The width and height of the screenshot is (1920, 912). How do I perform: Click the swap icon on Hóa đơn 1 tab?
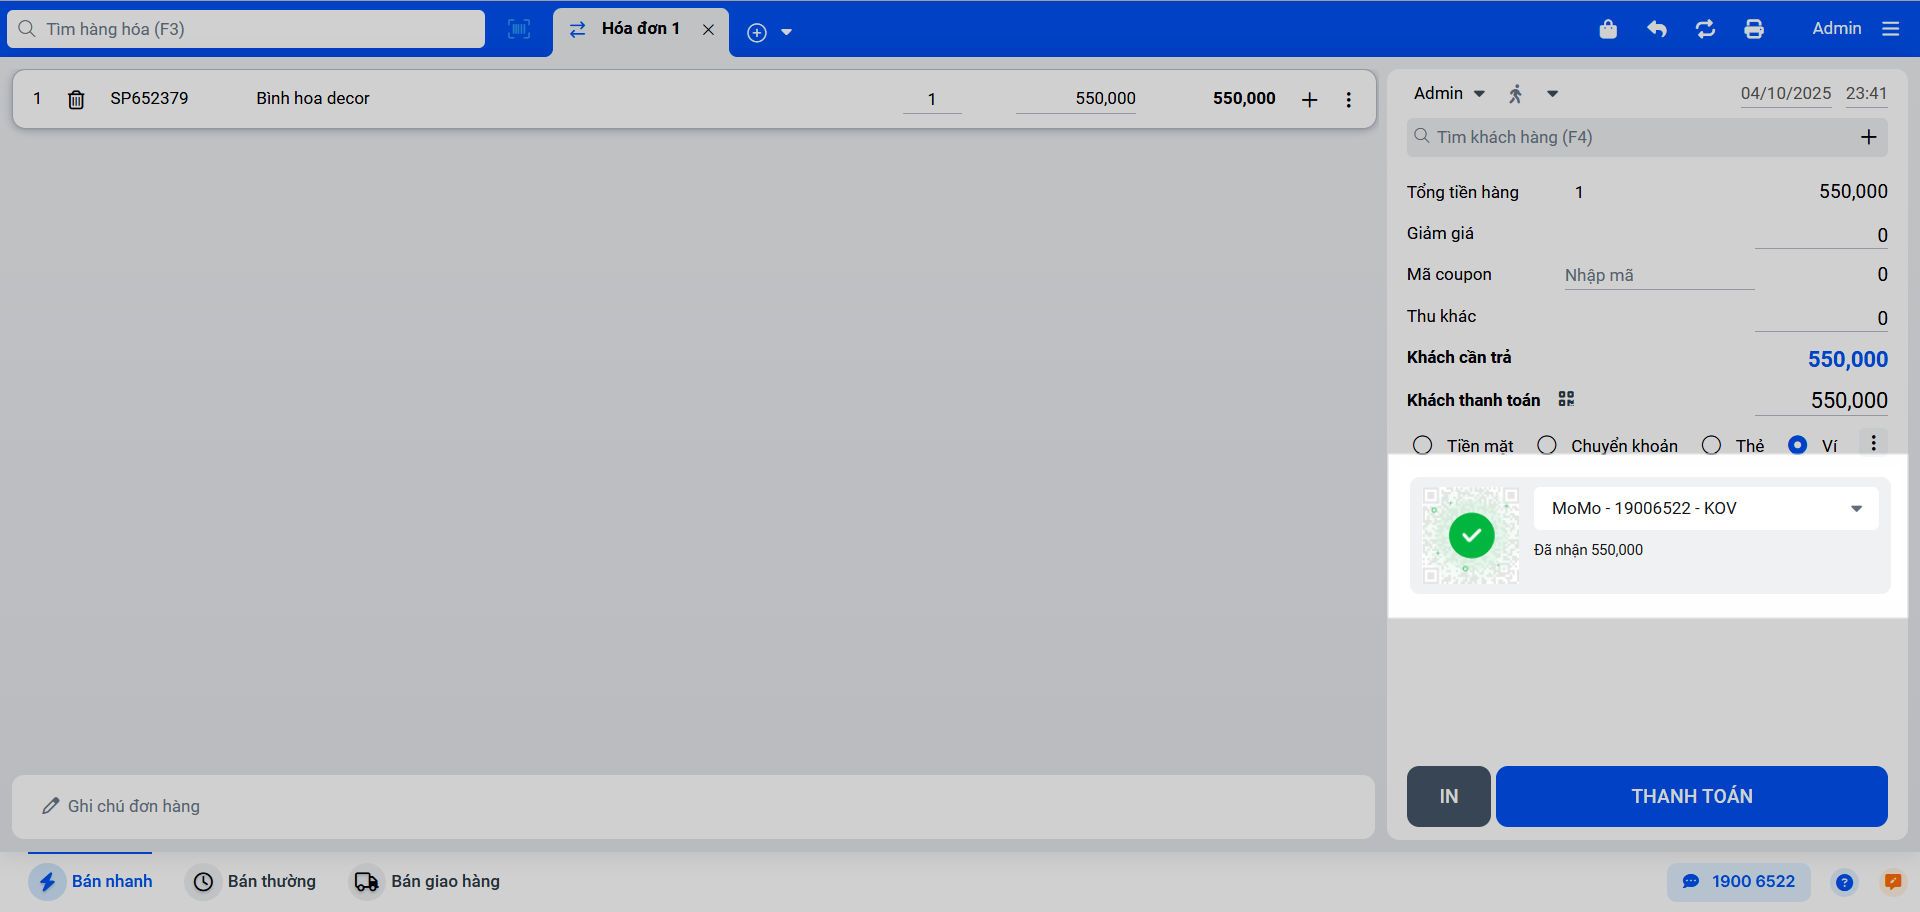point(577,29)
